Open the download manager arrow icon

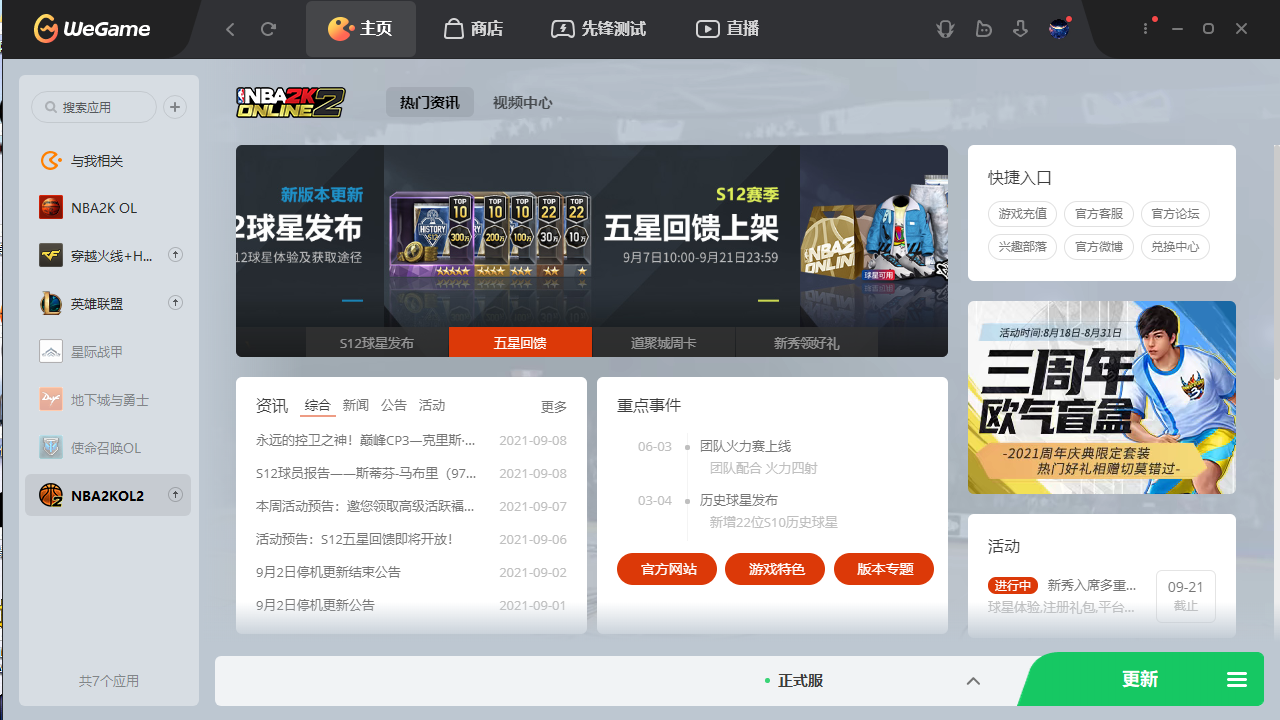tap(1020, 29)
